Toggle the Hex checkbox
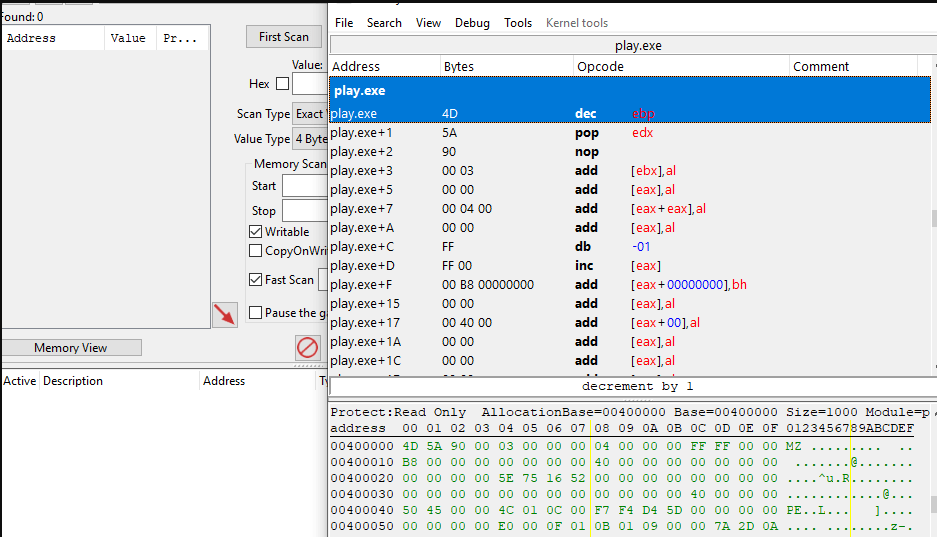Image resolution: width=937 pixels, height=537 pixels. tap(283, 84)
